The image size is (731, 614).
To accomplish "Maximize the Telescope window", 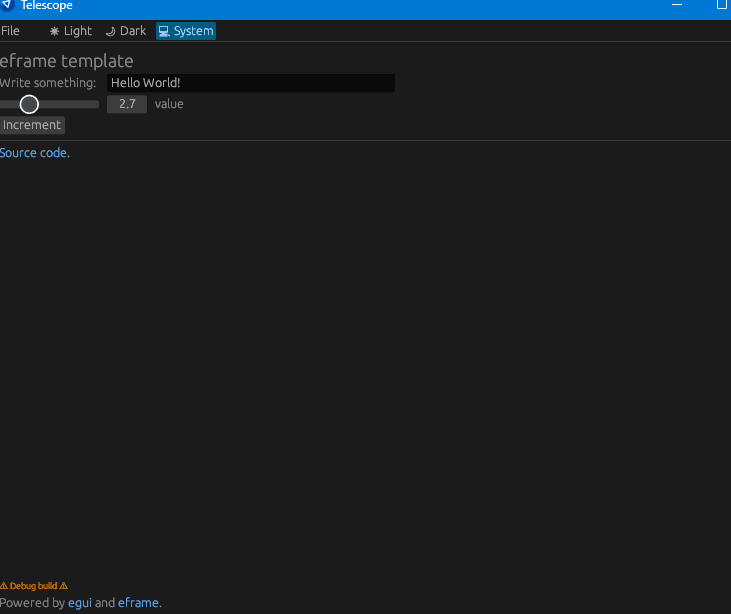I will click(721, 5).
